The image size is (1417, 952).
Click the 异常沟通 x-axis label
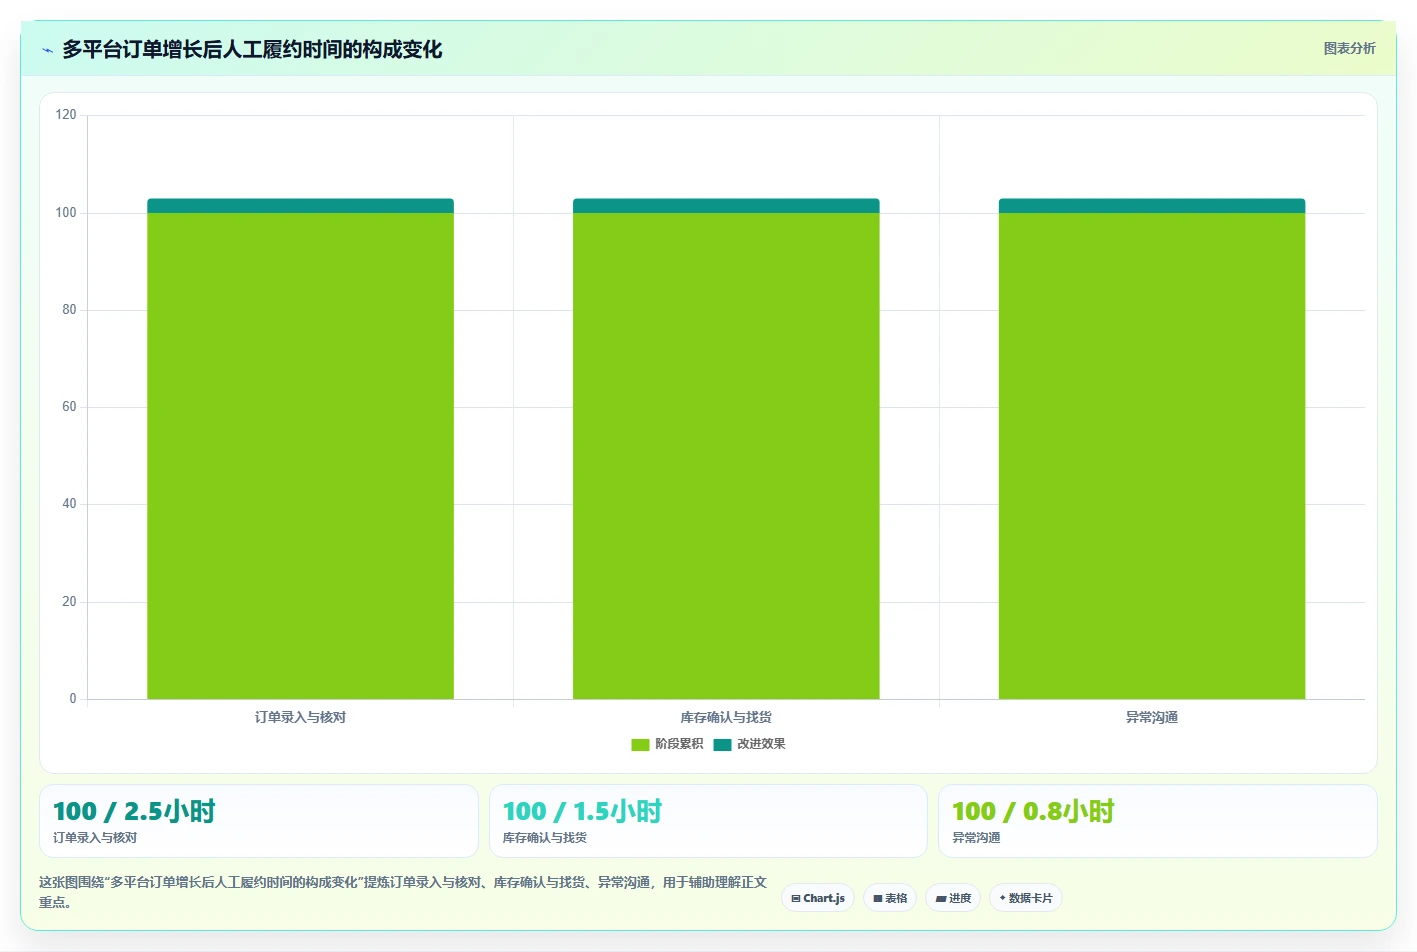click(x=1152, y=717)
